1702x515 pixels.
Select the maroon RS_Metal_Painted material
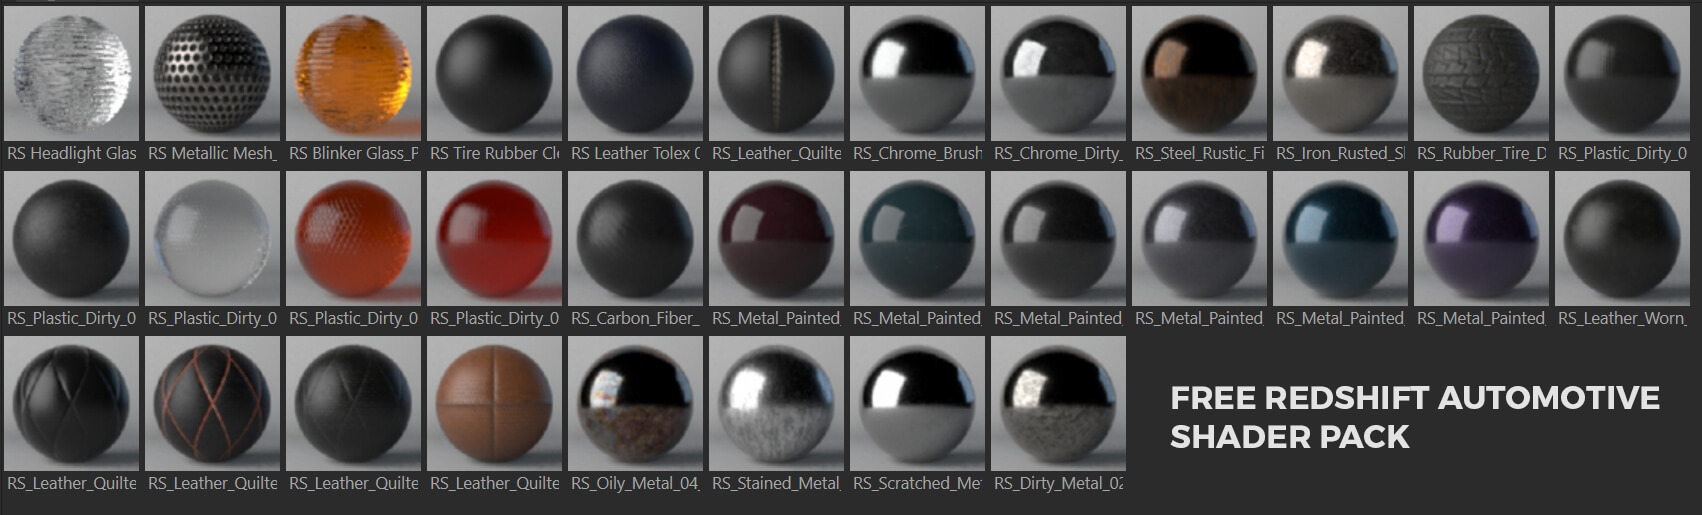(x=776, y=239)
